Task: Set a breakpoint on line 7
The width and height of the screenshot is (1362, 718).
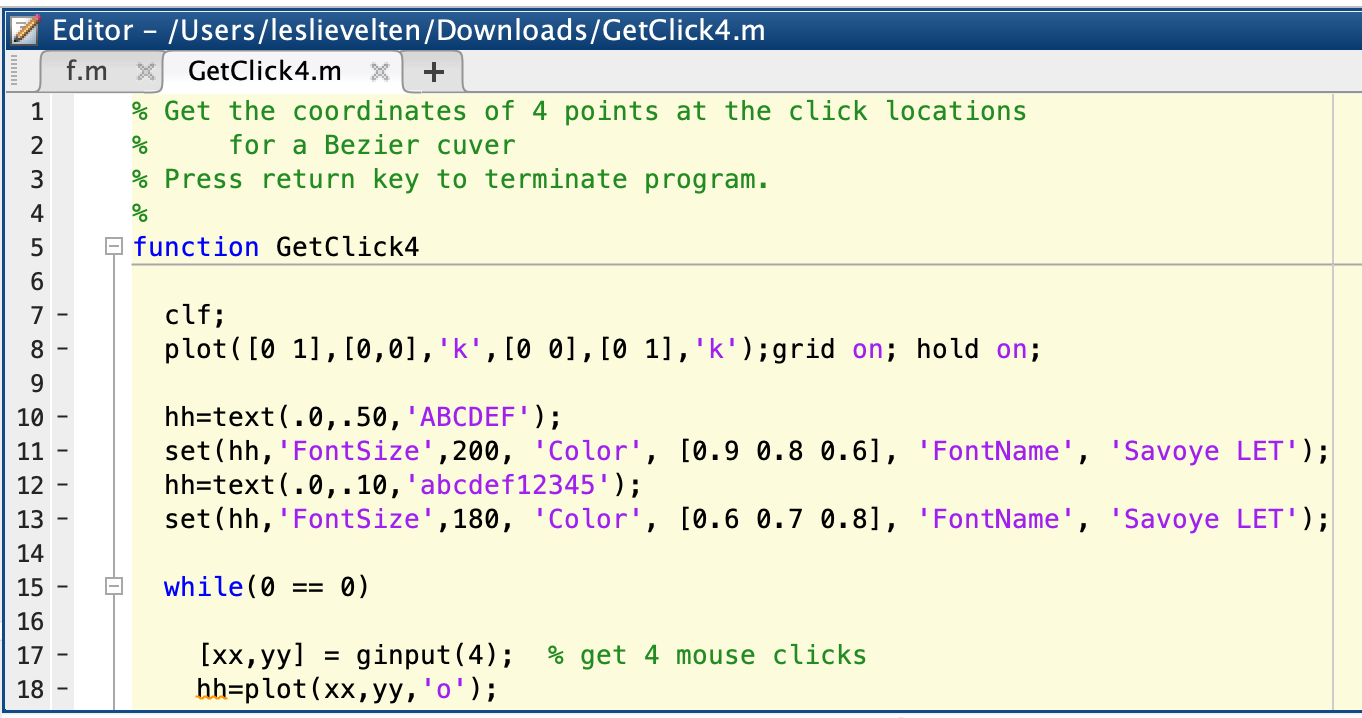Action: click(x=64, y=314)
